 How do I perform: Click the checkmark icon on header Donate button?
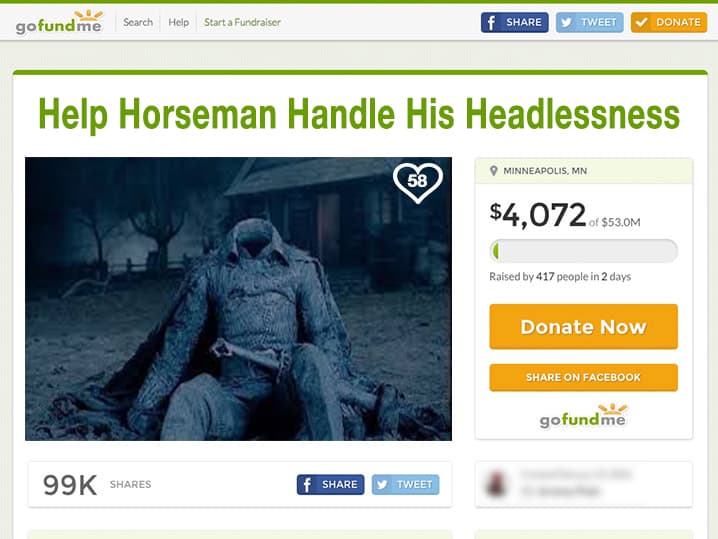(642, 22)
